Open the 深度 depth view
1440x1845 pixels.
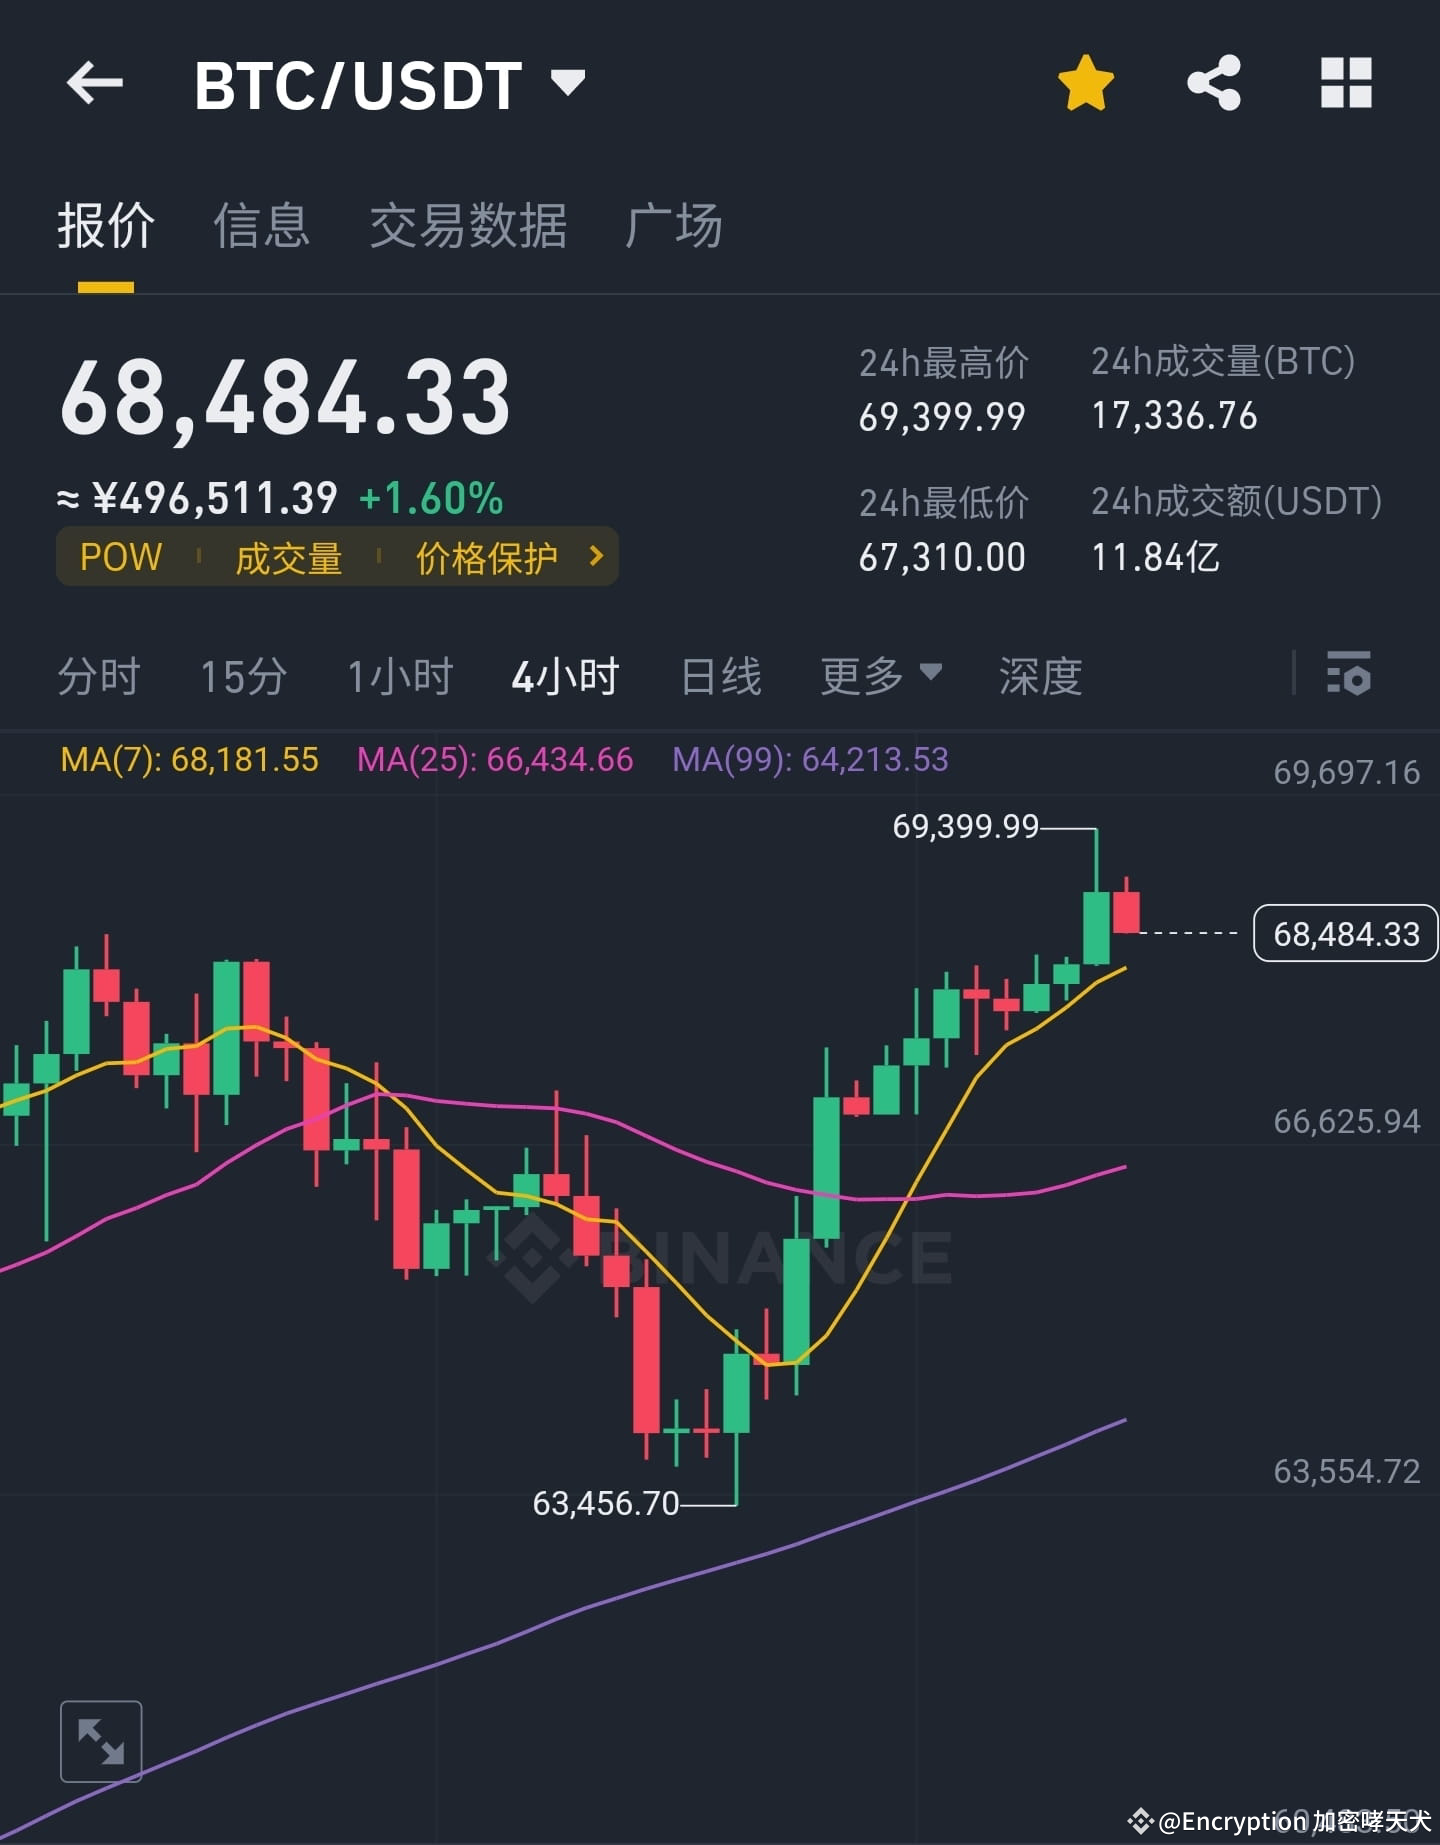pyautogui.click(x=1037, y=676)
